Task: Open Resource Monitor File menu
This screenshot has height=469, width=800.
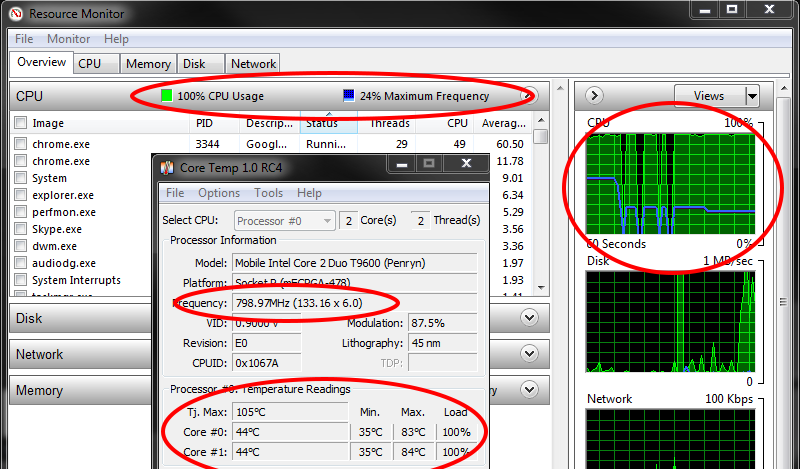Action: (x=24, y=39)
